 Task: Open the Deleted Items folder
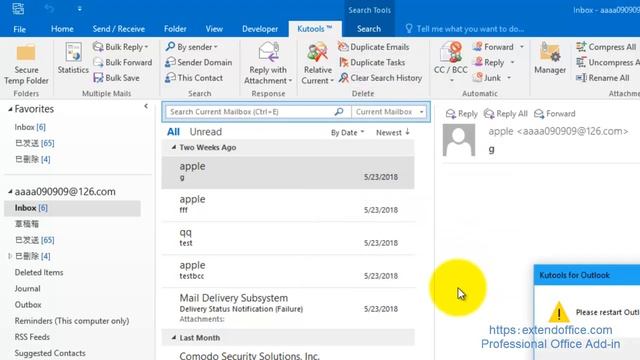39,272
